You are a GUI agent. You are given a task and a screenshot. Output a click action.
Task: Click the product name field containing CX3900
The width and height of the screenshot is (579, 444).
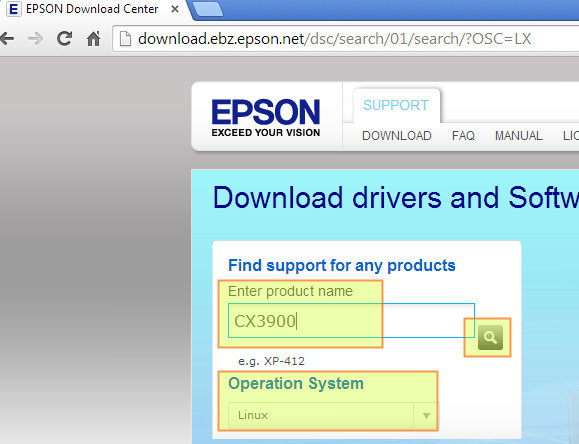point(351,321)
